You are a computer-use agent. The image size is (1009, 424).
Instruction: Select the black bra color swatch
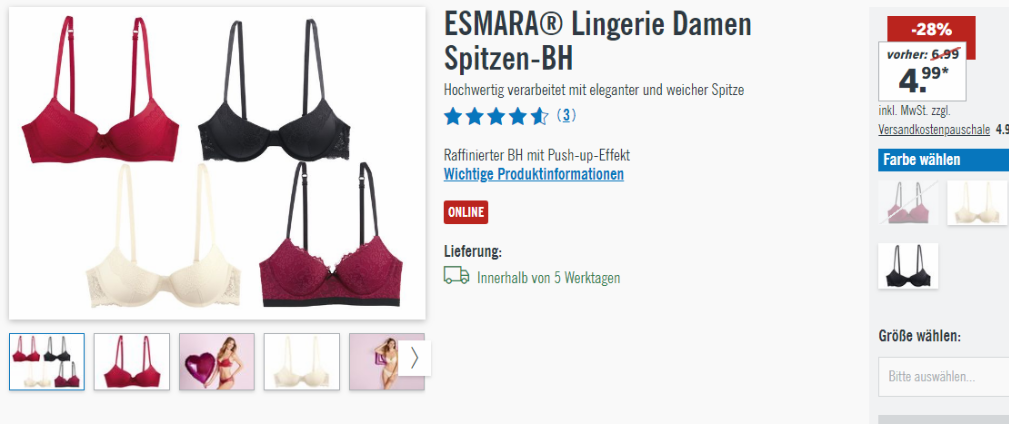908,266
